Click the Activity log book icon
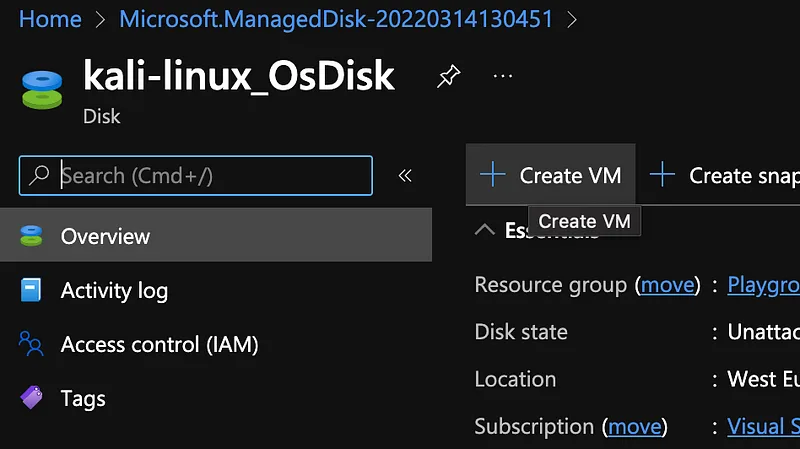 [31, 290]
